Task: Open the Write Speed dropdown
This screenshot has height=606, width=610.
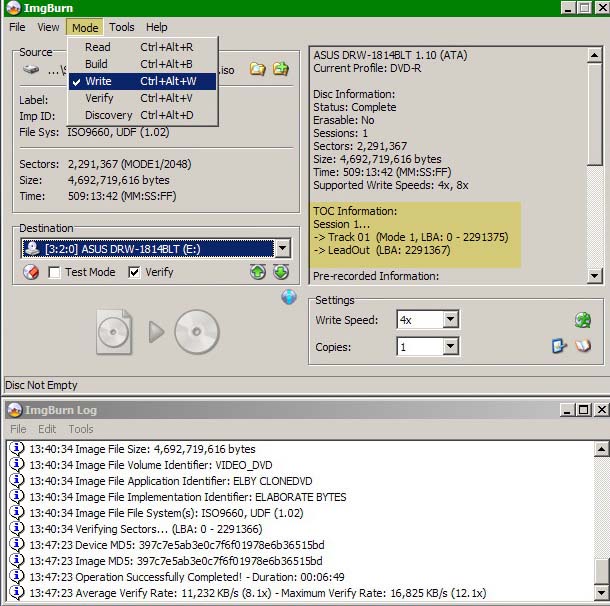Action: (x=450, y=320)
